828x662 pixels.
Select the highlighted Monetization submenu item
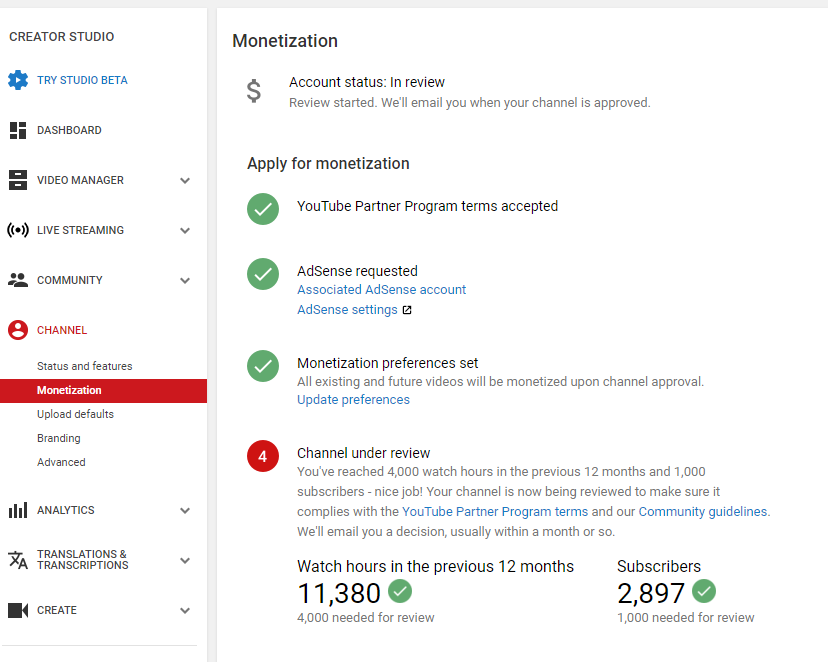pos(104,391)
